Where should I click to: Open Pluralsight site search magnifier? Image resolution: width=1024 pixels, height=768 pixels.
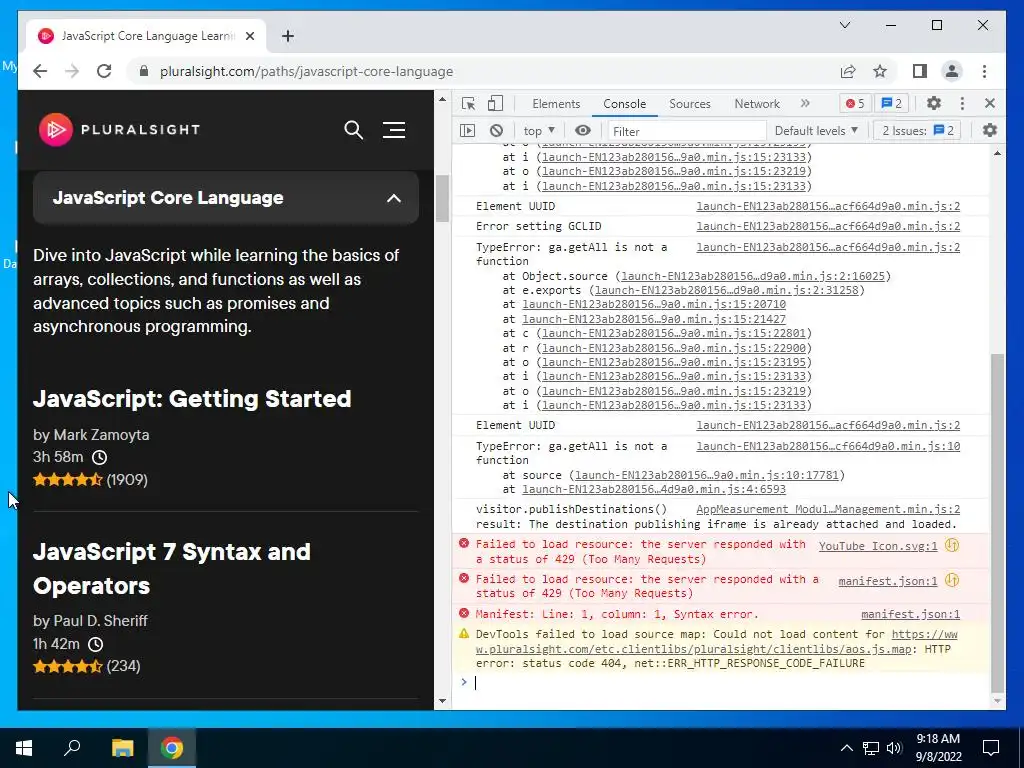pyautogui.click(x=353, y=130)
